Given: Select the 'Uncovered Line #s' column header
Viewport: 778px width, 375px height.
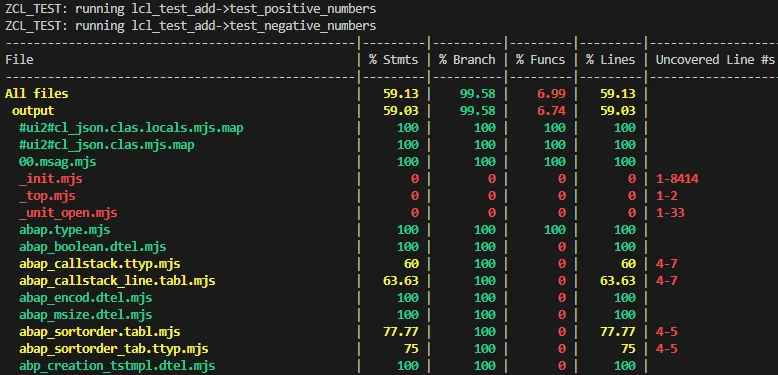Looking at the screenshot, I should tap(715, 60).
